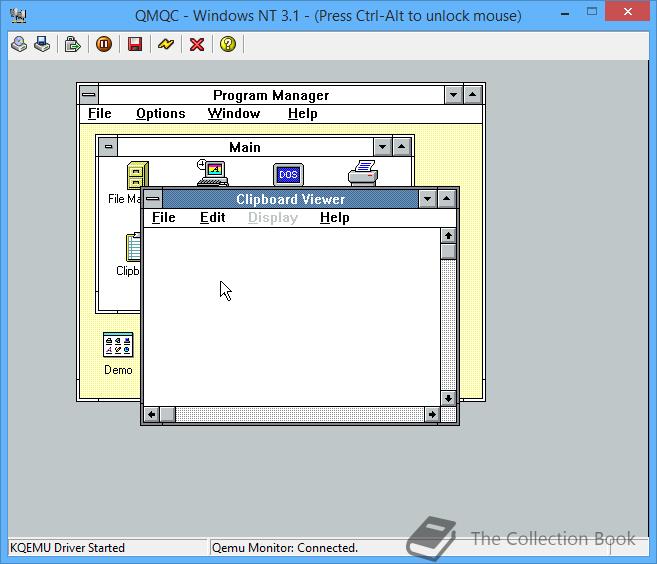Open Program Manager's Help menu
Viewport: 657px width, 564px height.
[x=303, y=114]
